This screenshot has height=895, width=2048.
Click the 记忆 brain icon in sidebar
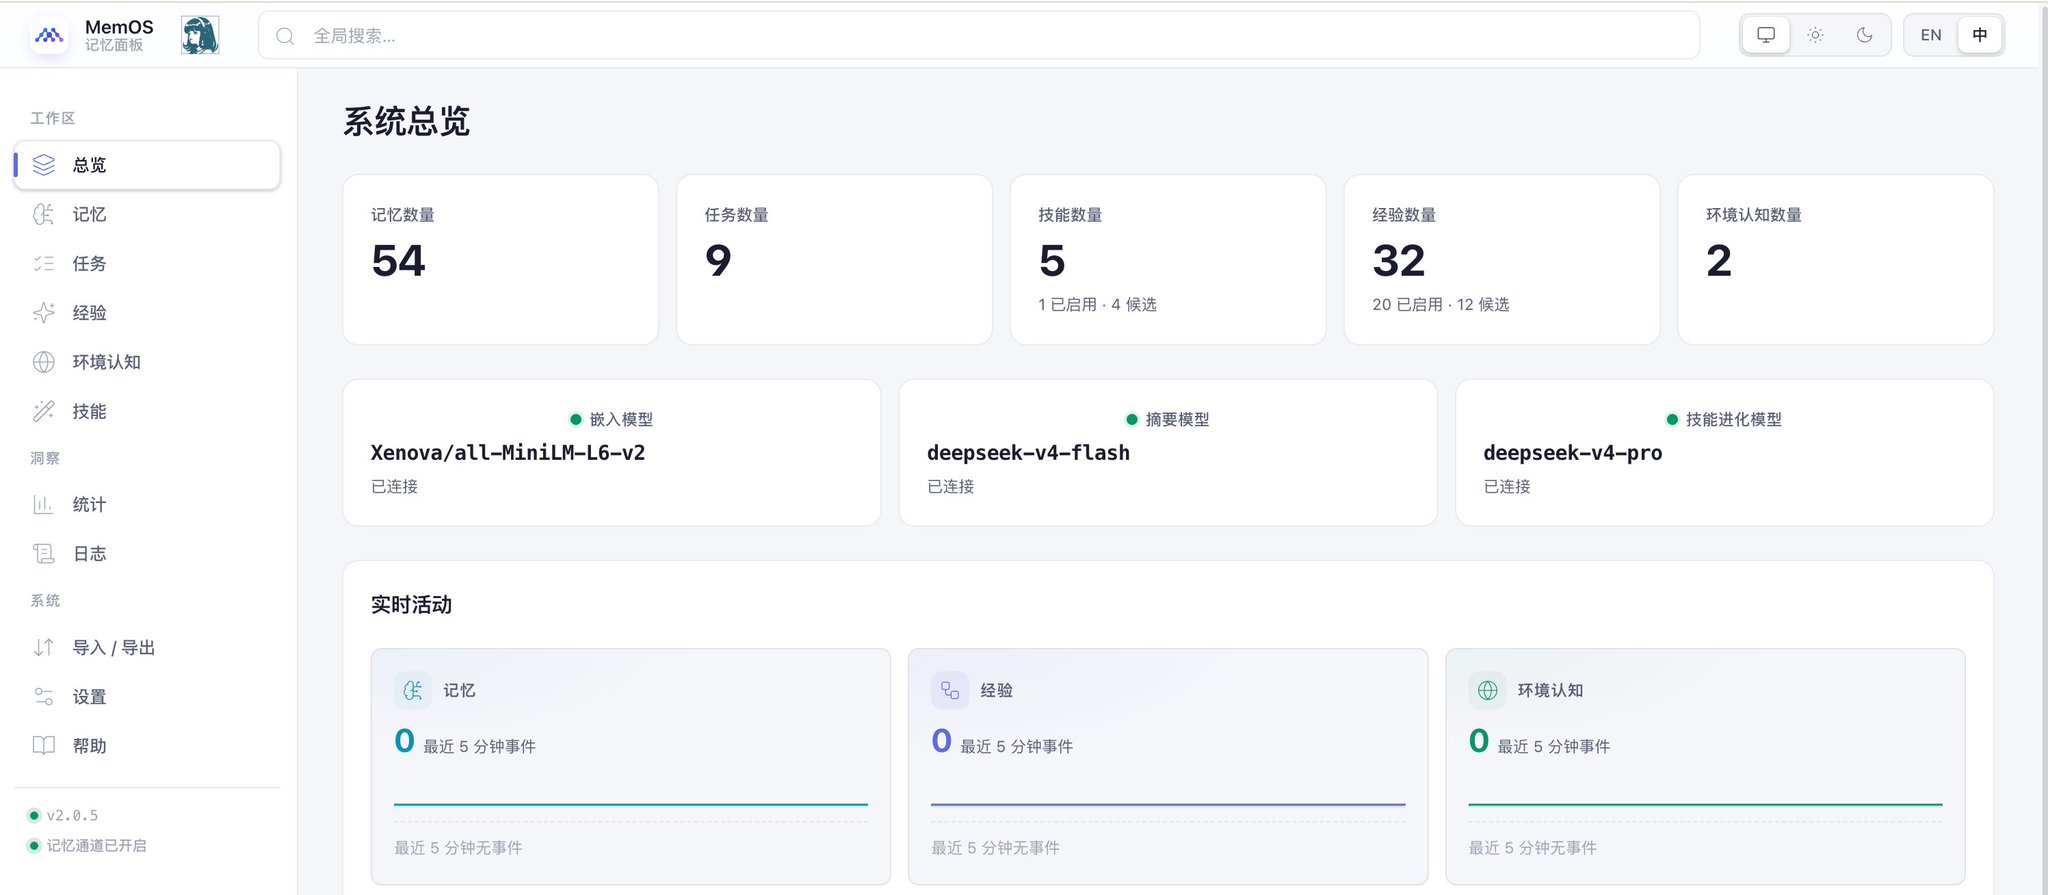coord(44,214)
